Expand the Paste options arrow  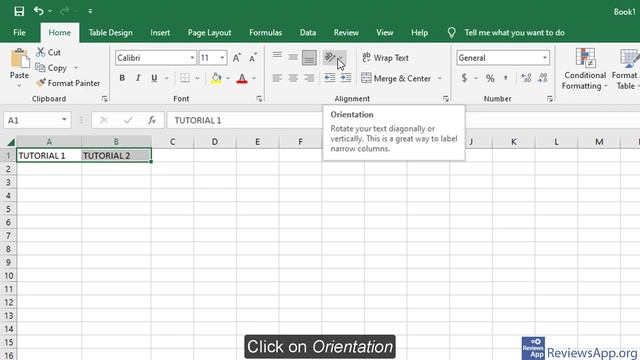[x=19, y=86]
